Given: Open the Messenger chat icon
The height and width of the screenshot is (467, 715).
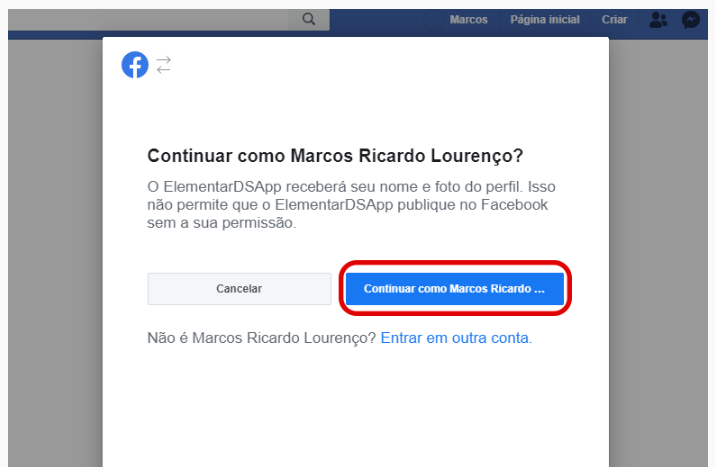Looking at the screenshot, I should click(691, 20).
